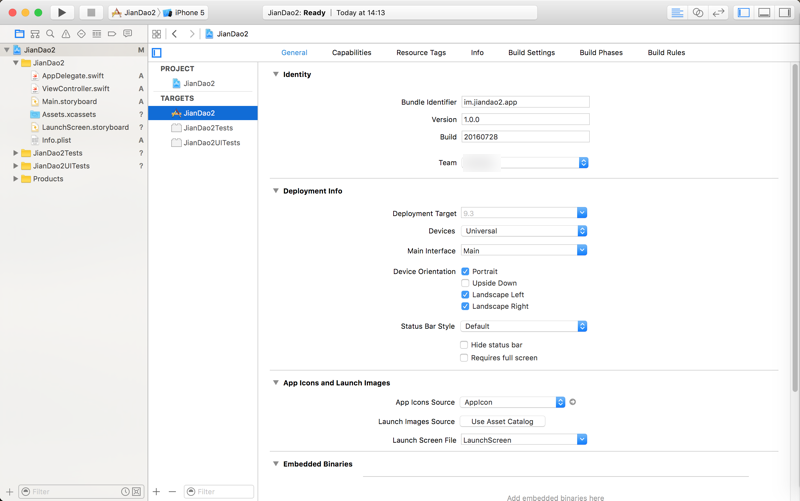Collapse the Identity section
The image size is (800, 501).
tap(276, 74)
